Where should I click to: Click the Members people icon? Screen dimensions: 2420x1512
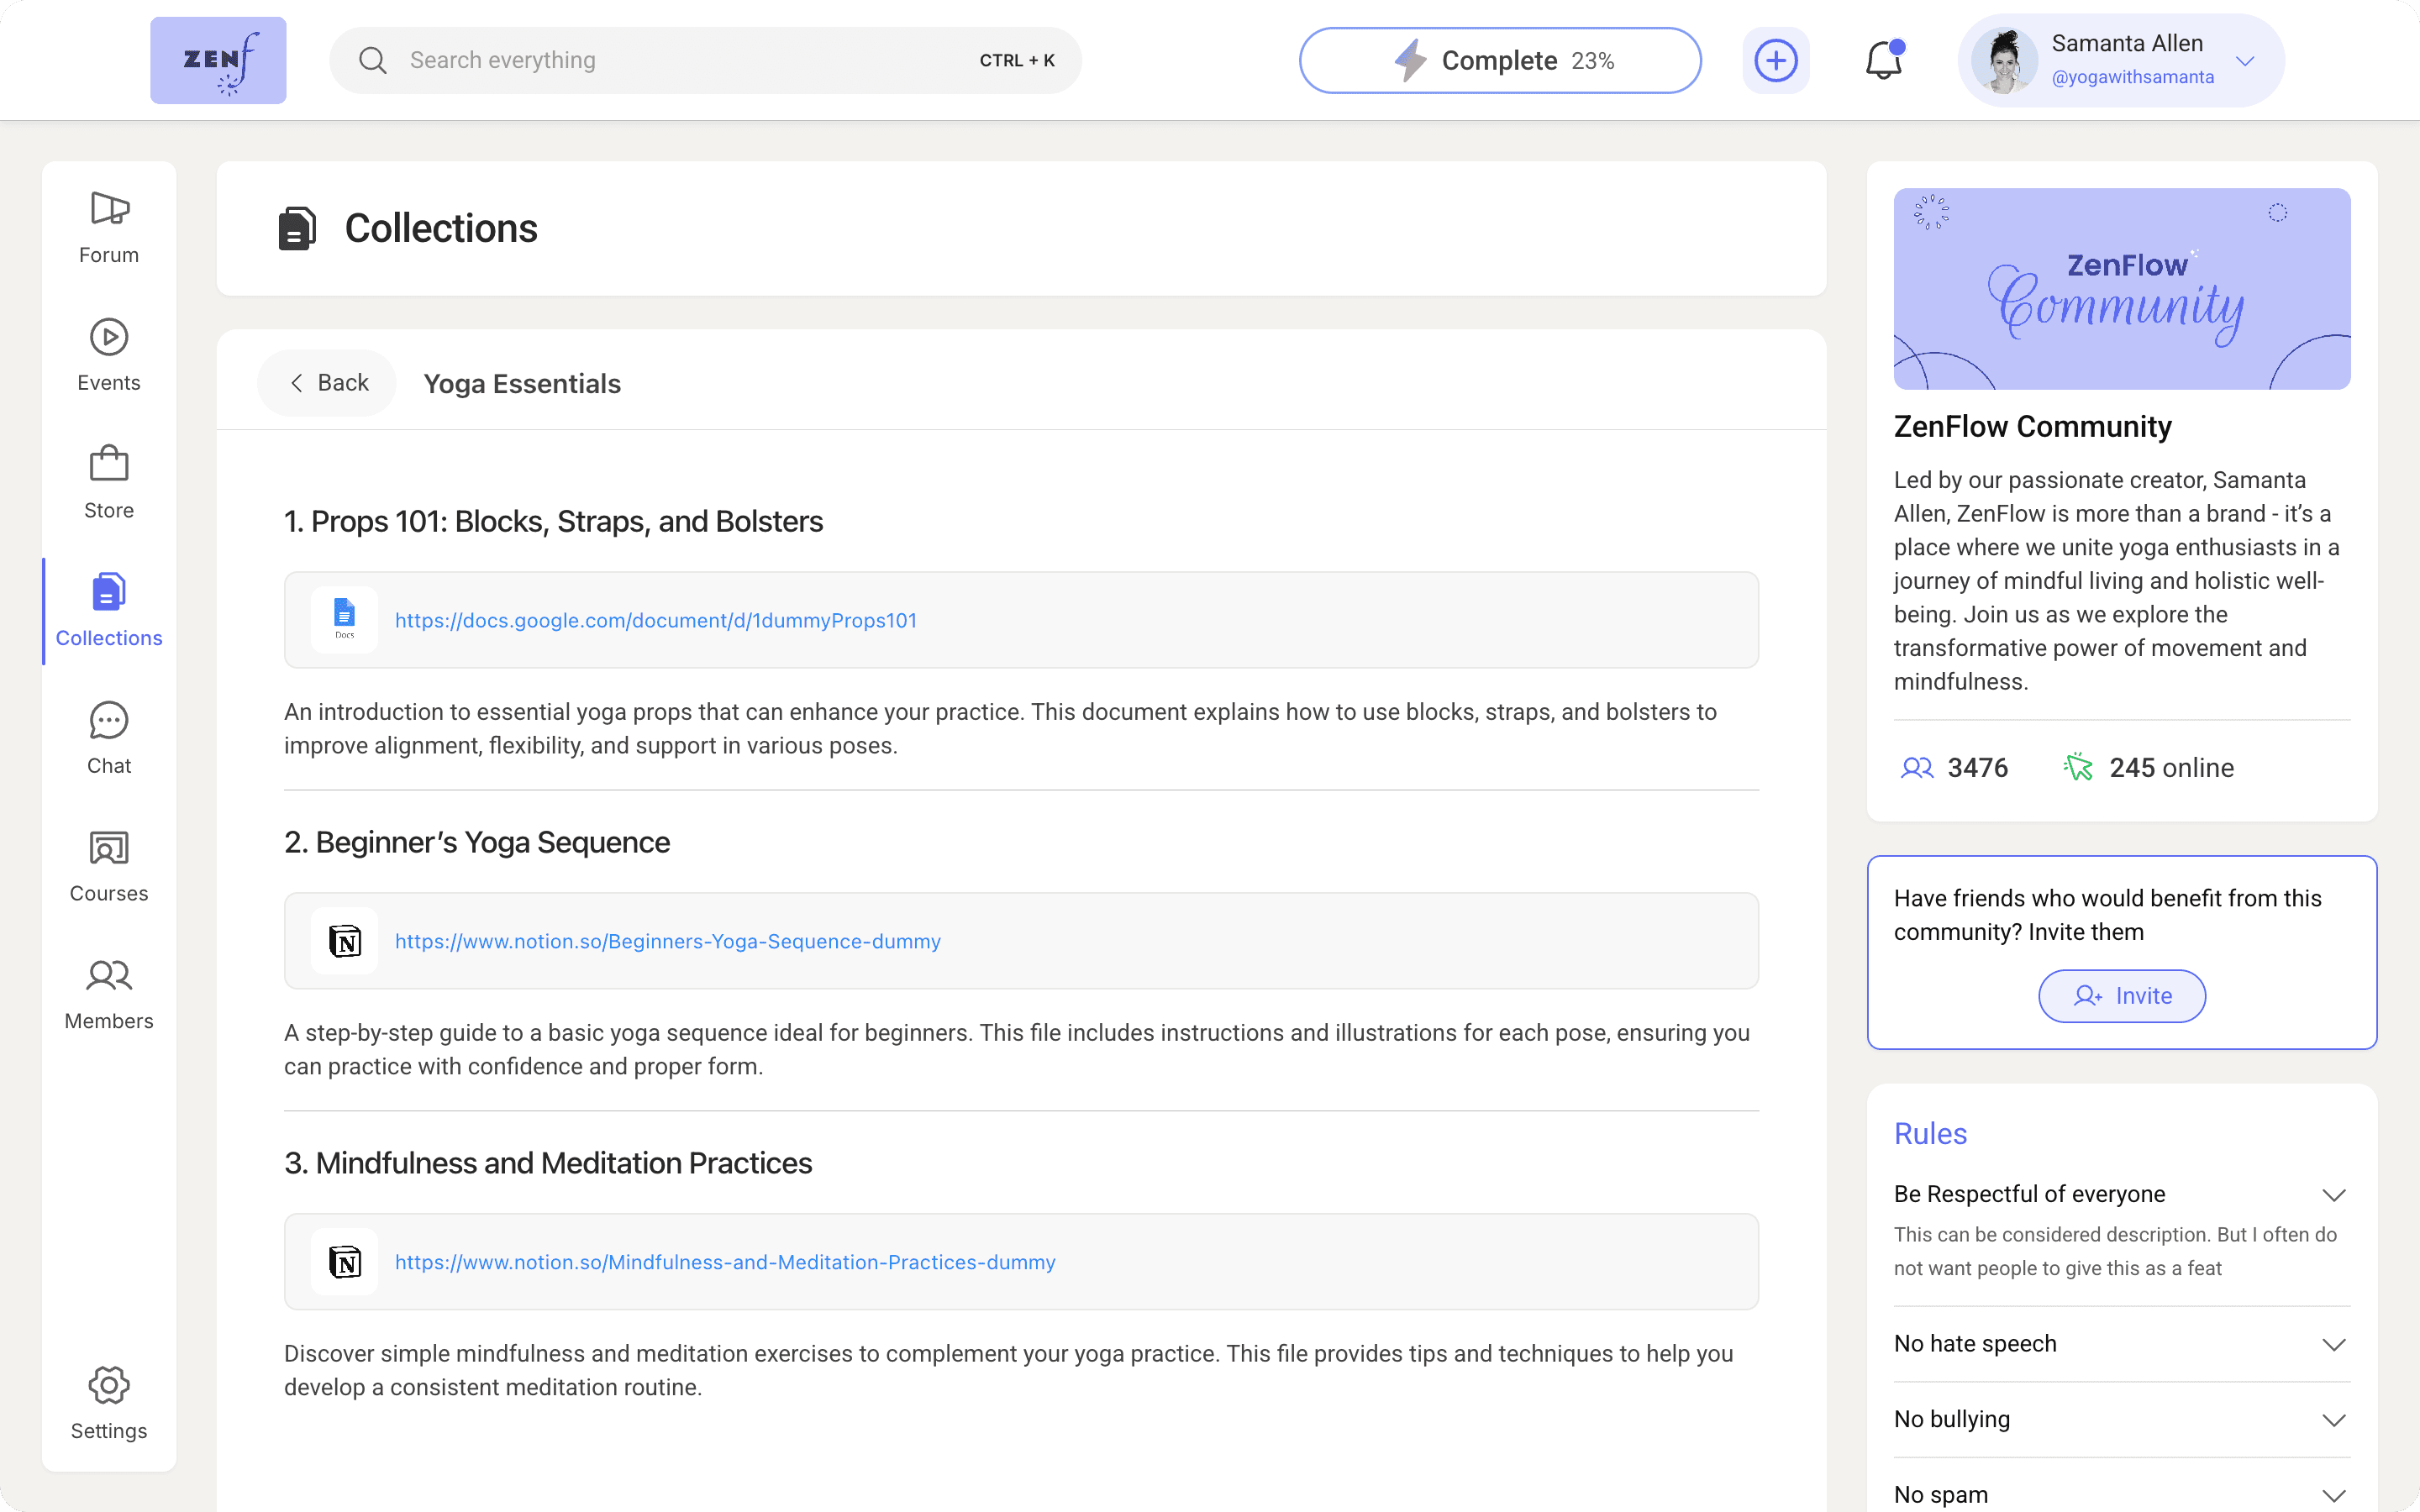tap(109, 975)
